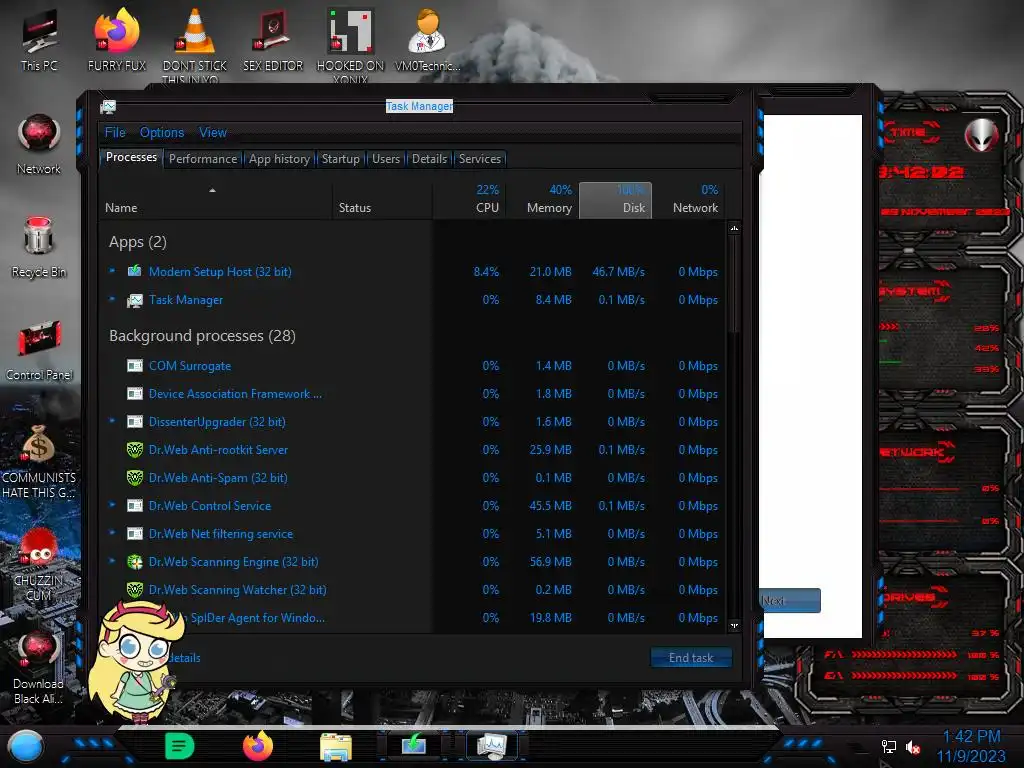Sort by the Disk column header
The image size is (1024, 768).
(615, 200)
